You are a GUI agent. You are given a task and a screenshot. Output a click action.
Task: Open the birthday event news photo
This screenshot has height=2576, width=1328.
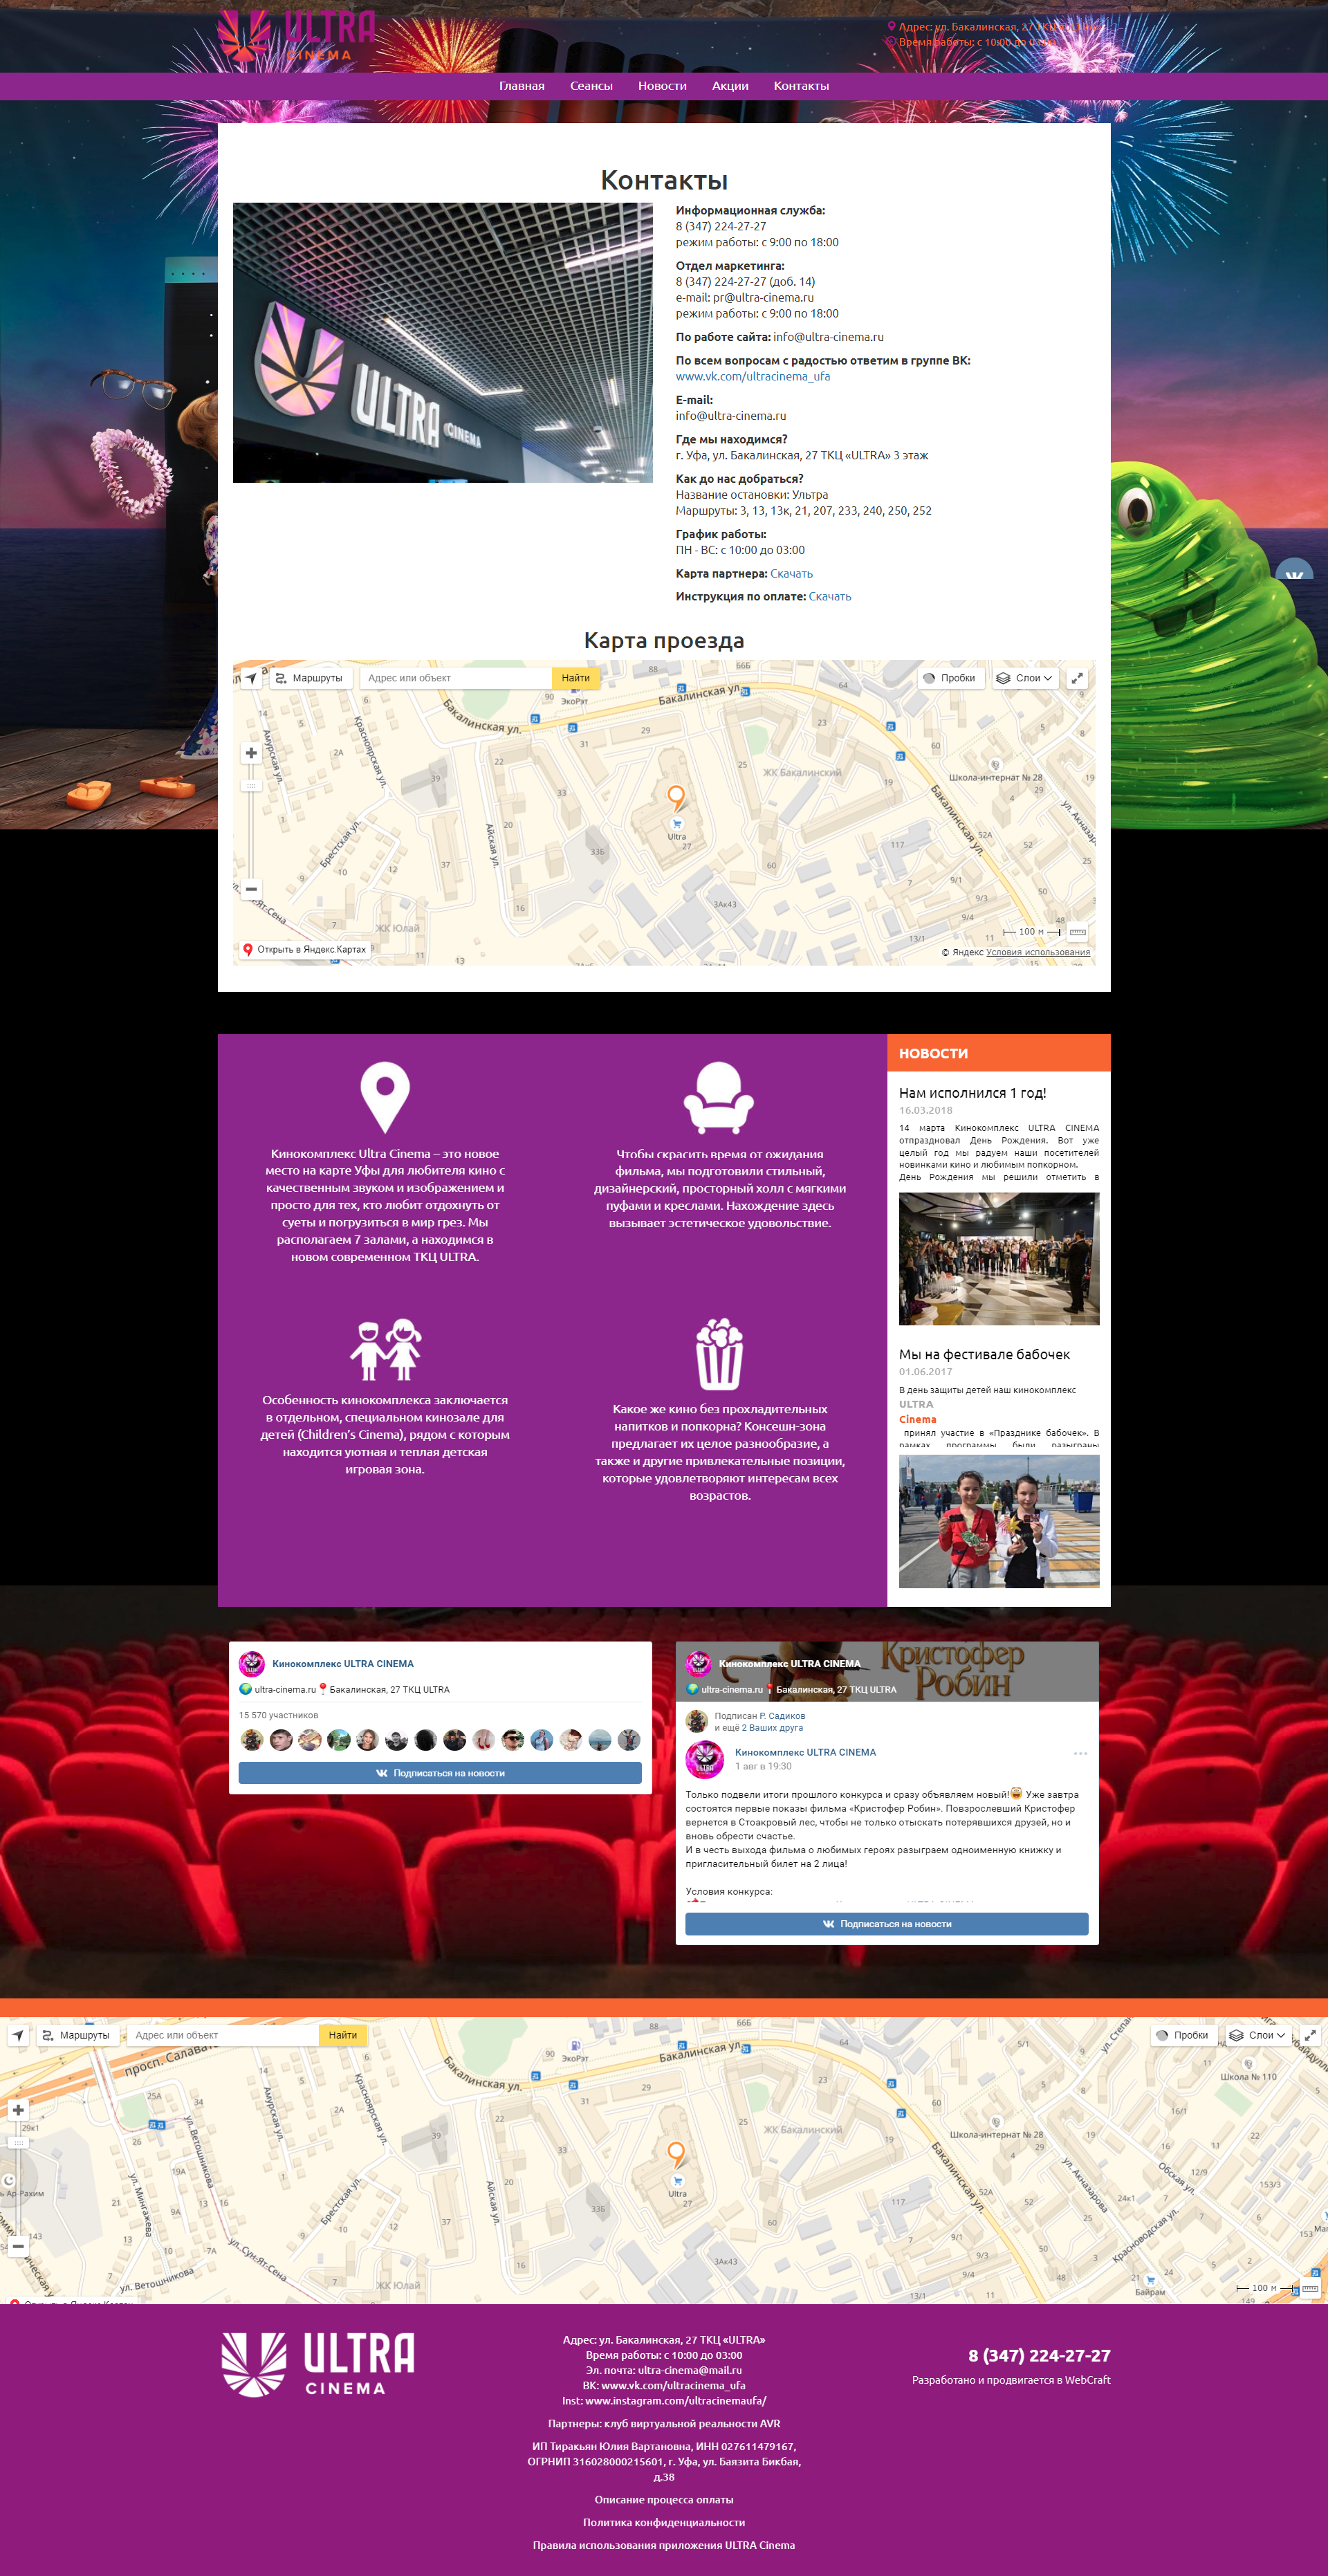point(999,1259)
